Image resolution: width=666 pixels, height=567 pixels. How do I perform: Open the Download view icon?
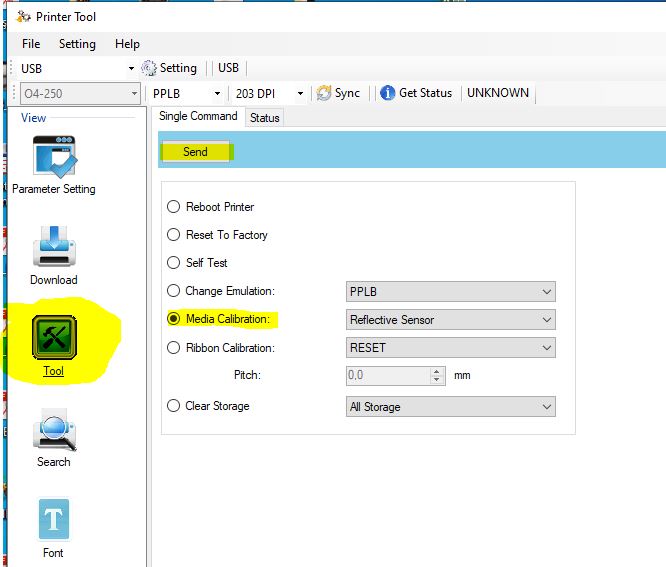(x=54, y=246)
